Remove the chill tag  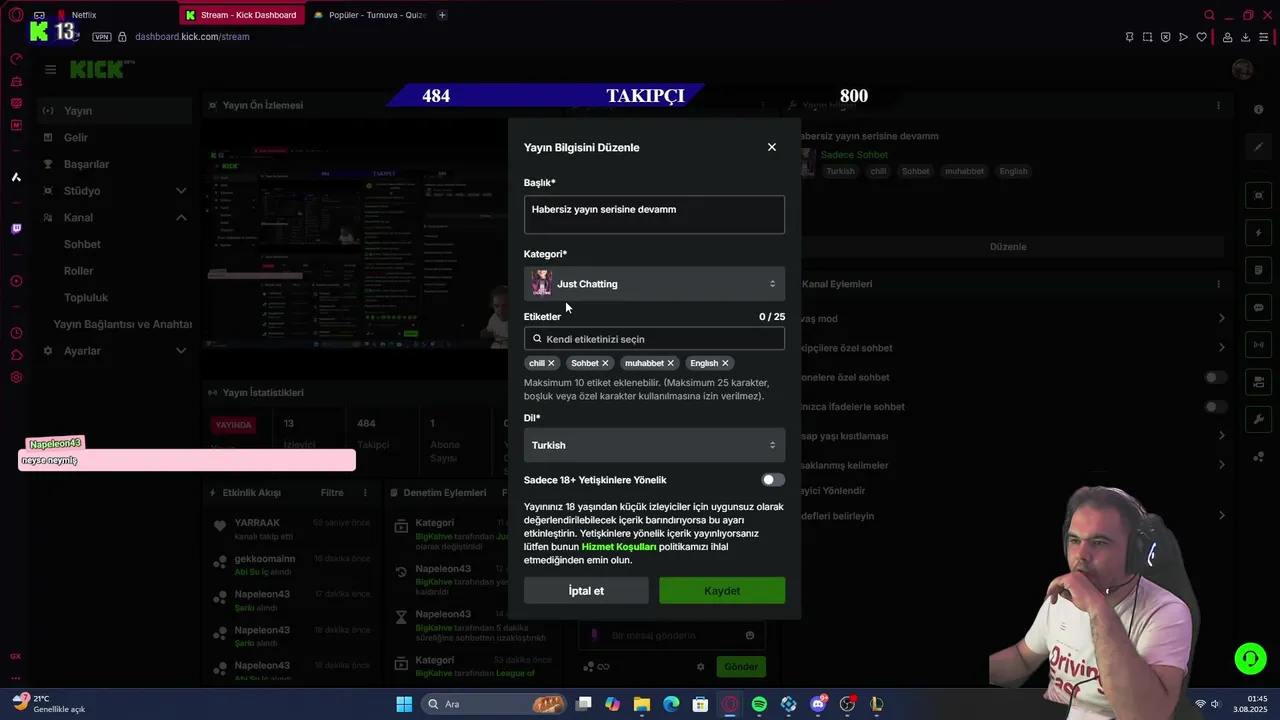pos(551,363)
